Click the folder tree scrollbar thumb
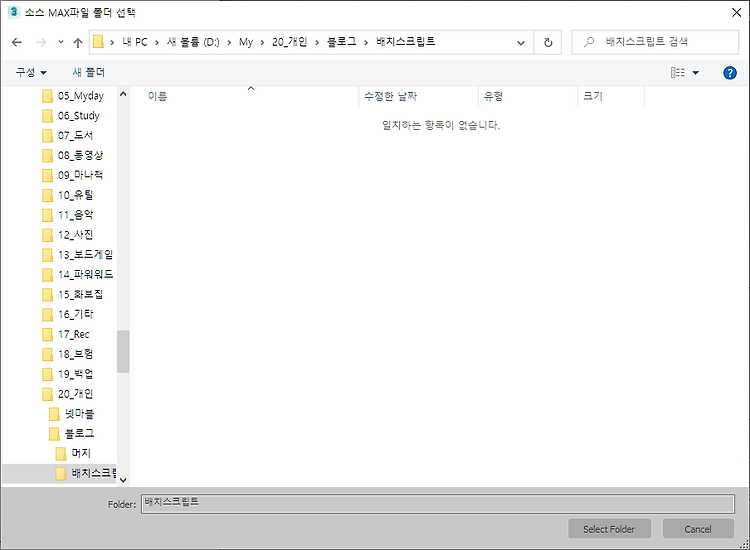This screenshot has width=750, height=550. point(123,352)
